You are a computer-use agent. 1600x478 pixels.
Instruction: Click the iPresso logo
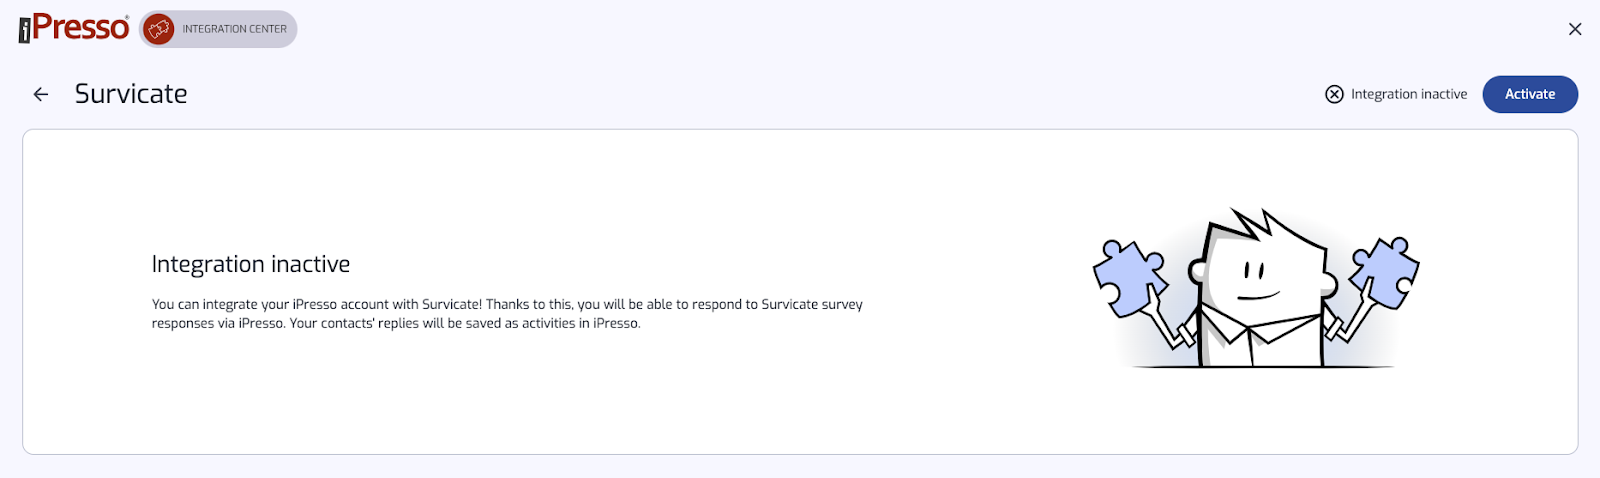click(74, 28)
